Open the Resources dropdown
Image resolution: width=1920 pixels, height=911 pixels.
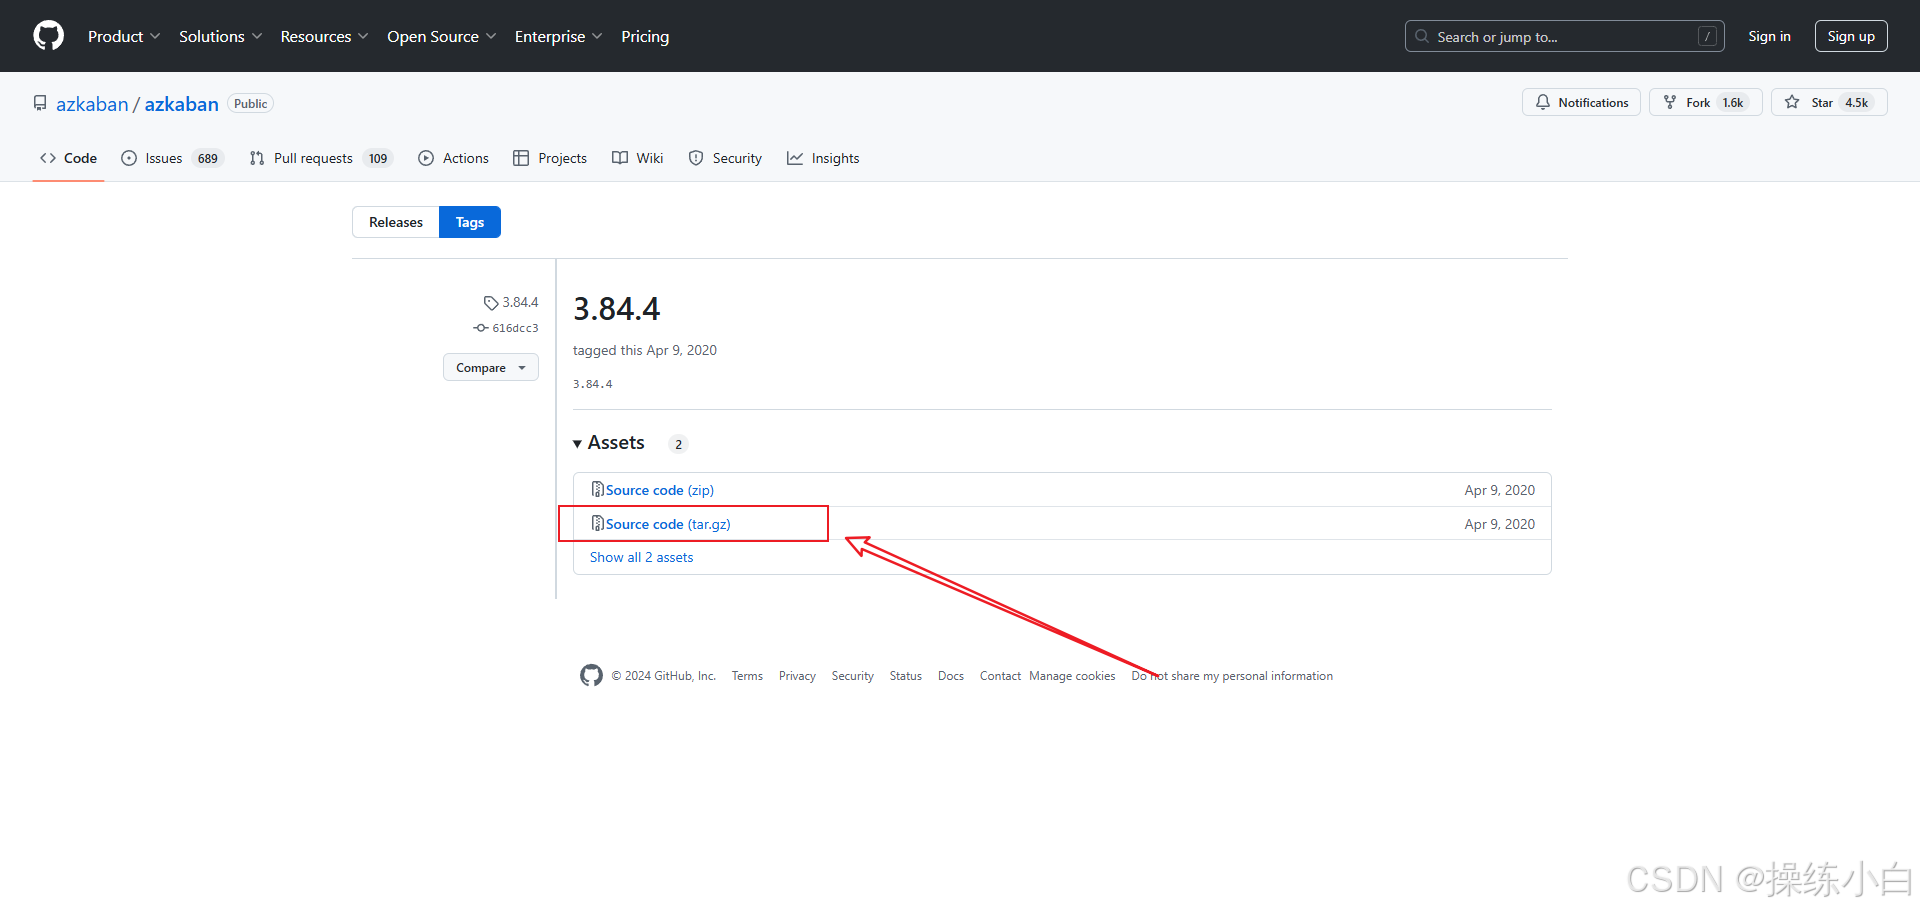coord(324,36)
